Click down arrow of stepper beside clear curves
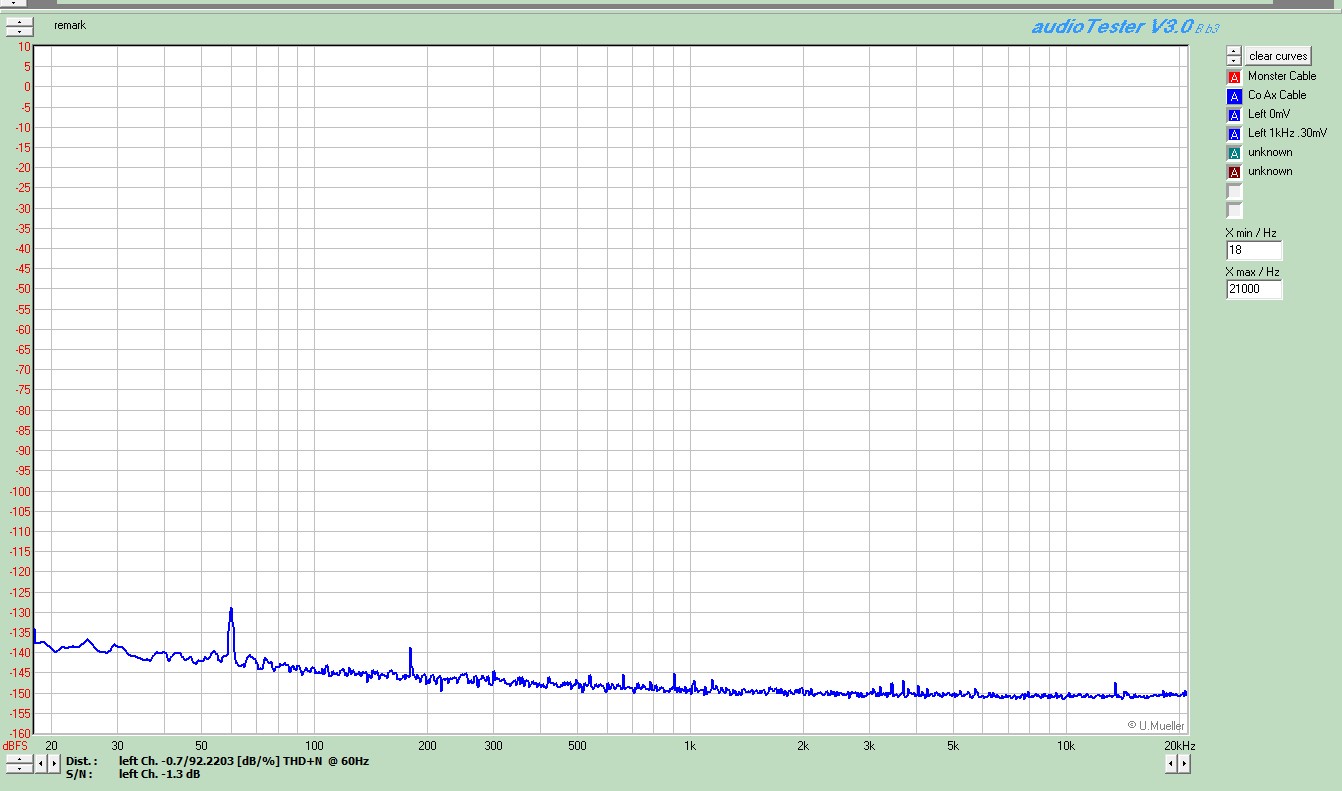 (x=1234, y=61)
